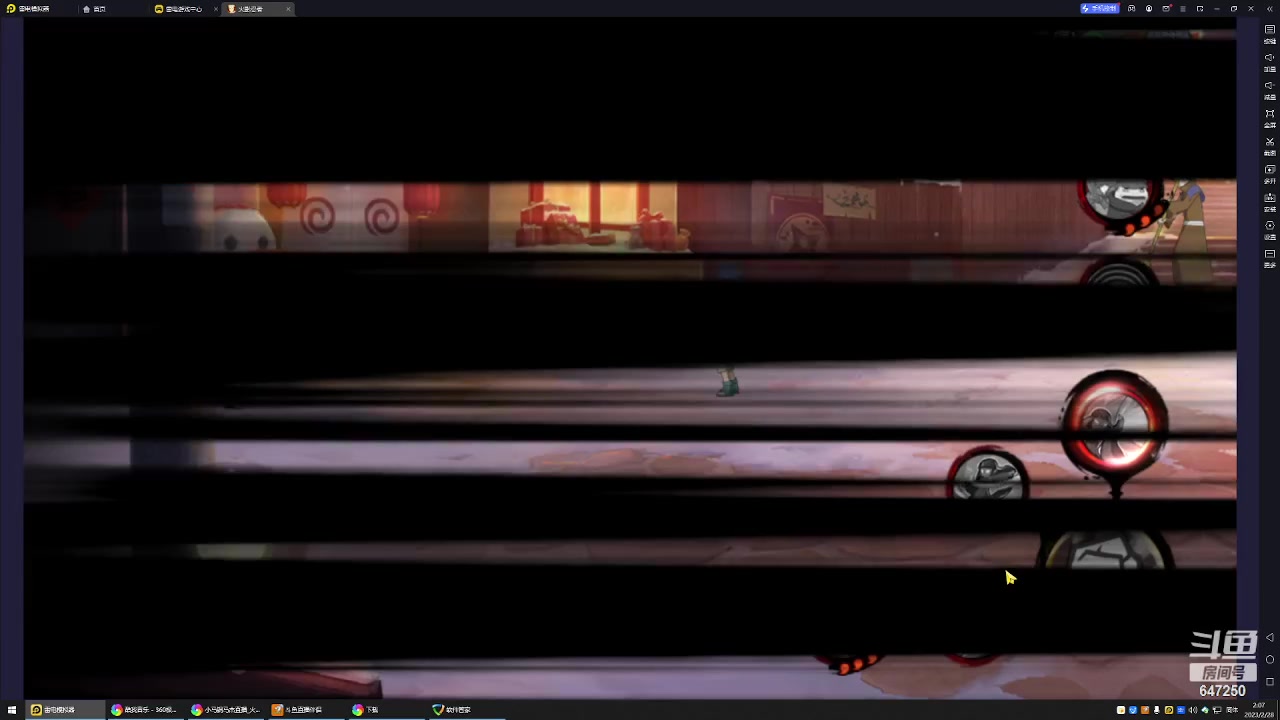Click the window mode icon beside hamburger menu
1280x720 pixels.
click(x=1200, y=8)
